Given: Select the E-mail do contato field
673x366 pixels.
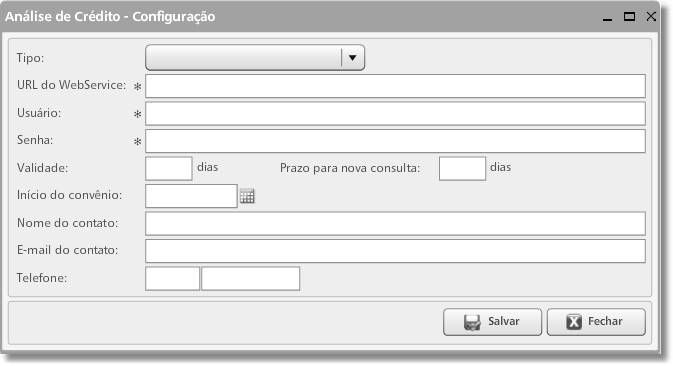Looking at the screenshot, I should point(395,251).
